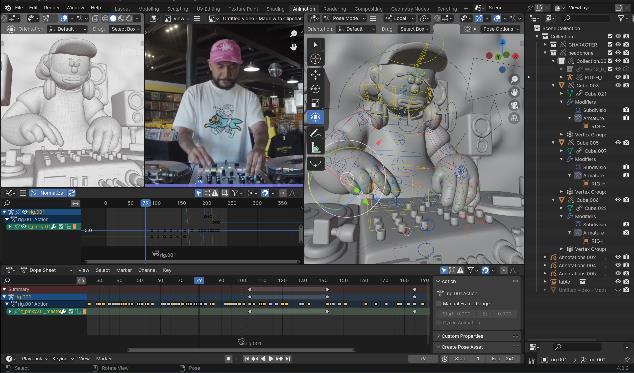Viewport: 634px width, 373px height.
Task: Open the Pose Options dropdown in the right viewport
Action: (500, 29)
